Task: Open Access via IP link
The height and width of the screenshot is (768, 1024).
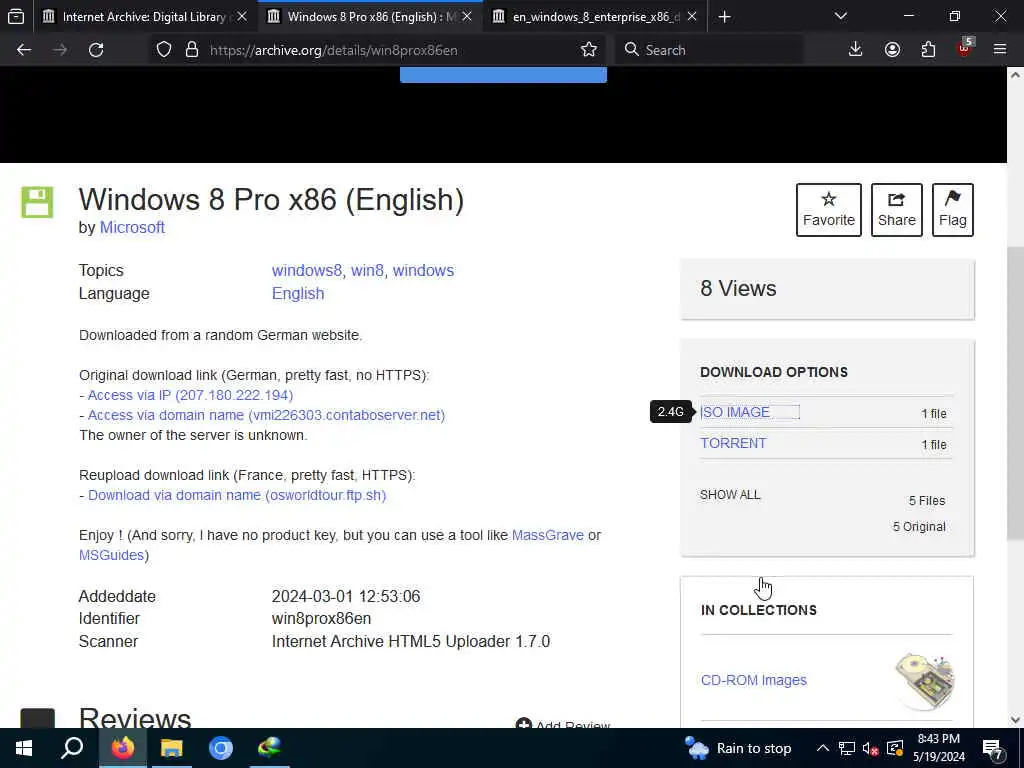Action: [190, 395]
